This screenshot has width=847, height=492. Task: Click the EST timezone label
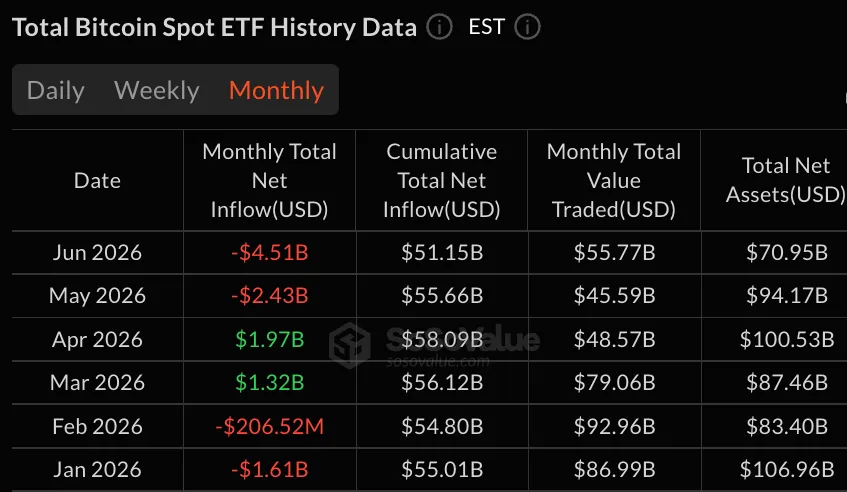click(487, 27)
